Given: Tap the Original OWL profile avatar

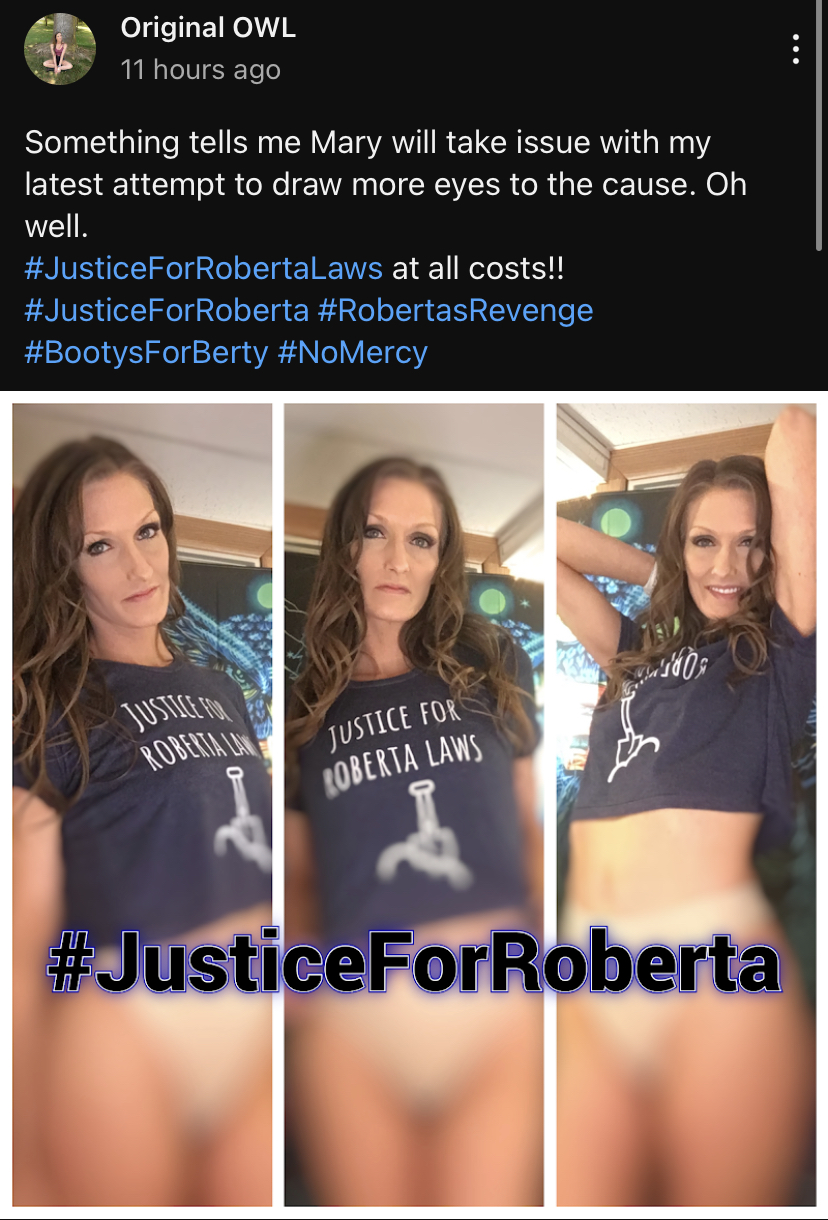Looking at the screenshot, I should pos(60,49).
